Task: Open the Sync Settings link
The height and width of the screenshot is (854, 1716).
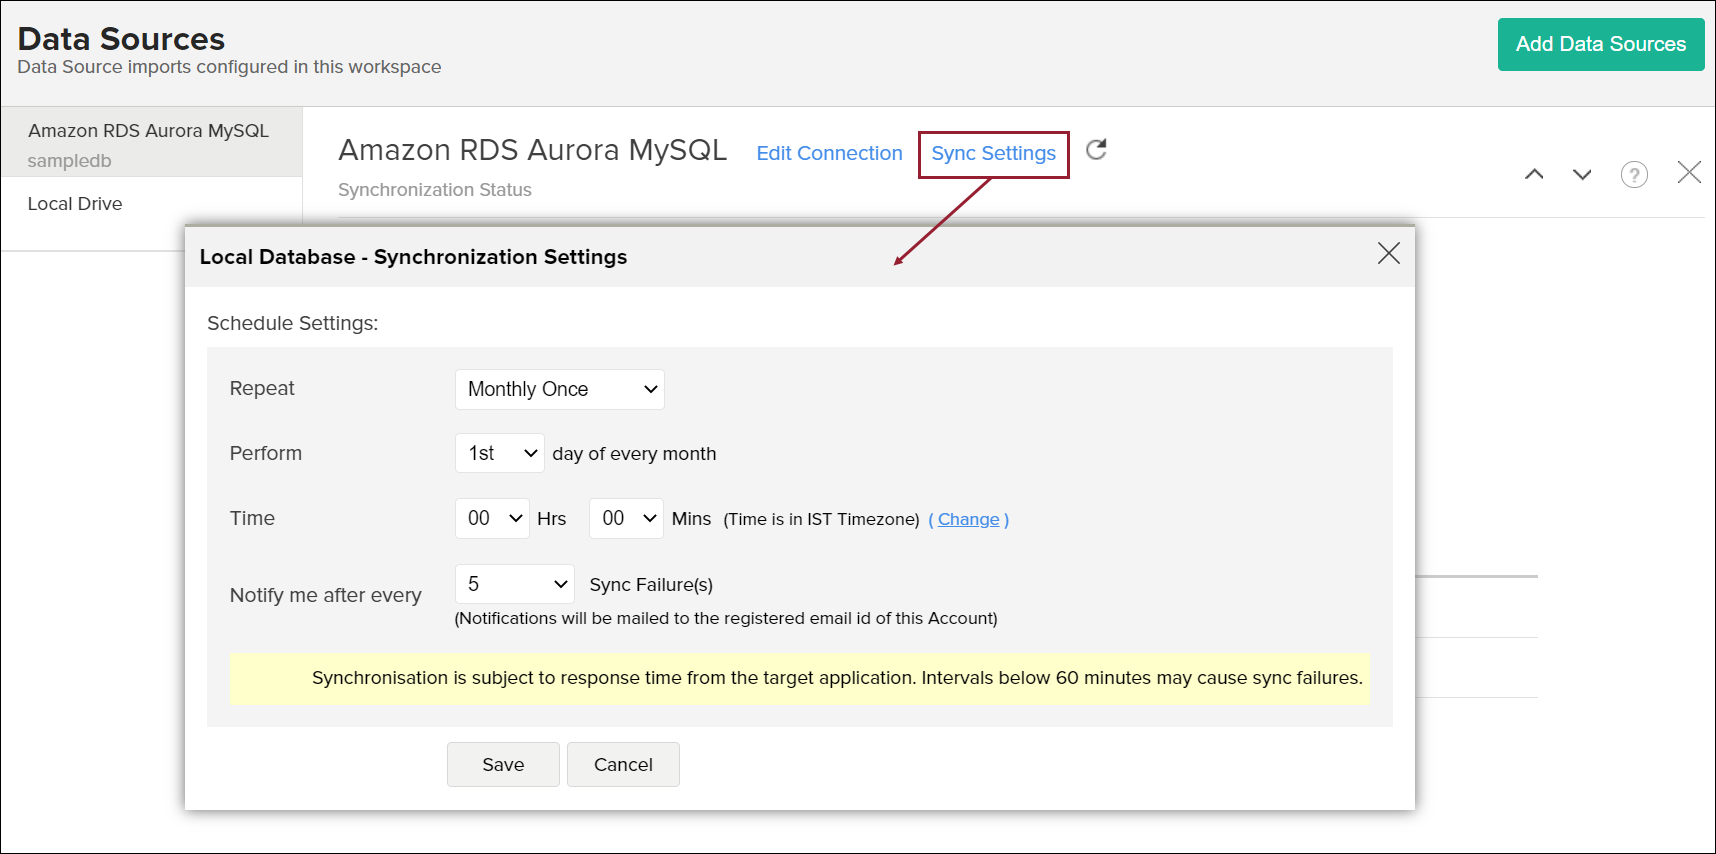Action: coord(993,154)
